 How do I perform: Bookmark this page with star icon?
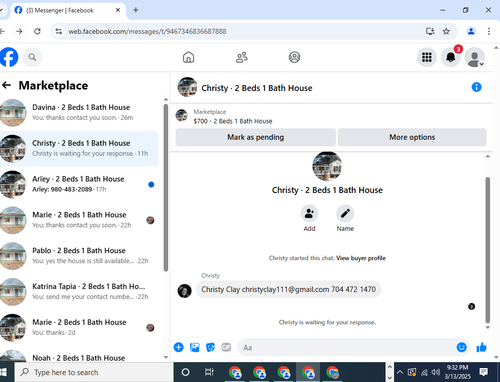446,31
